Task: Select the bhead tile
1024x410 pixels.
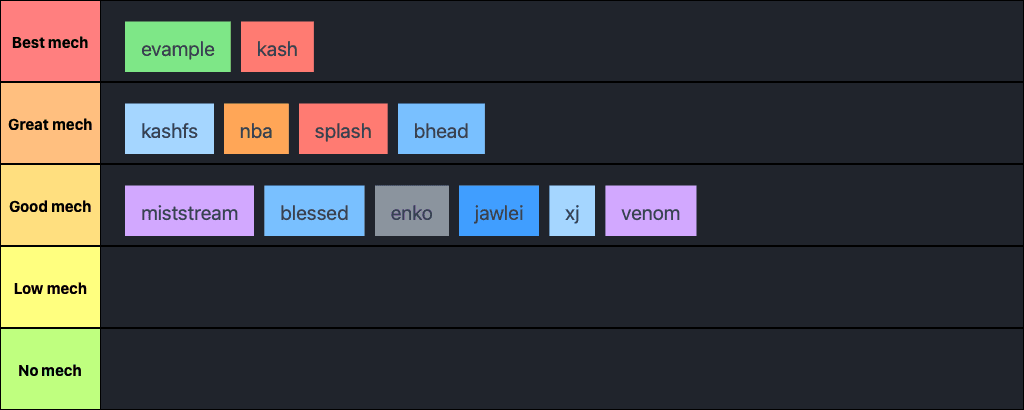Action: coord(441,129)
